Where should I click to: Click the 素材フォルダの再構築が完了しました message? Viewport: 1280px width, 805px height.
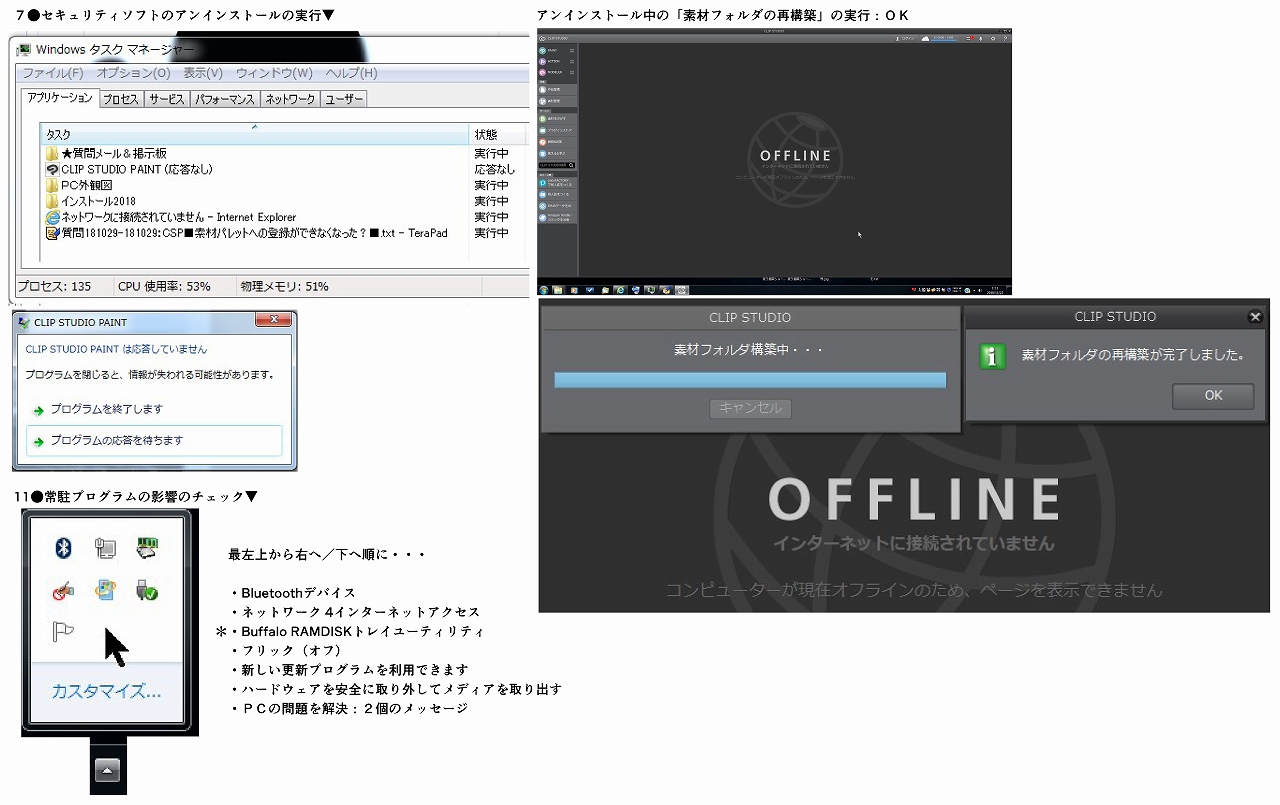click(1133, 355)
